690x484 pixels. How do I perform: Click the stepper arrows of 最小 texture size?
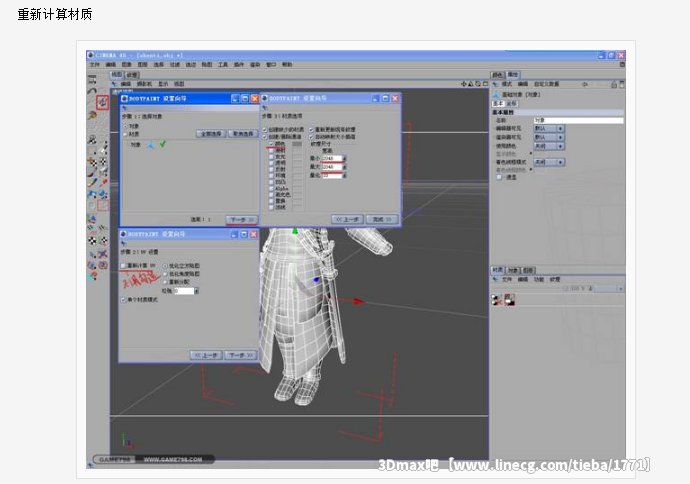(344, 158)
